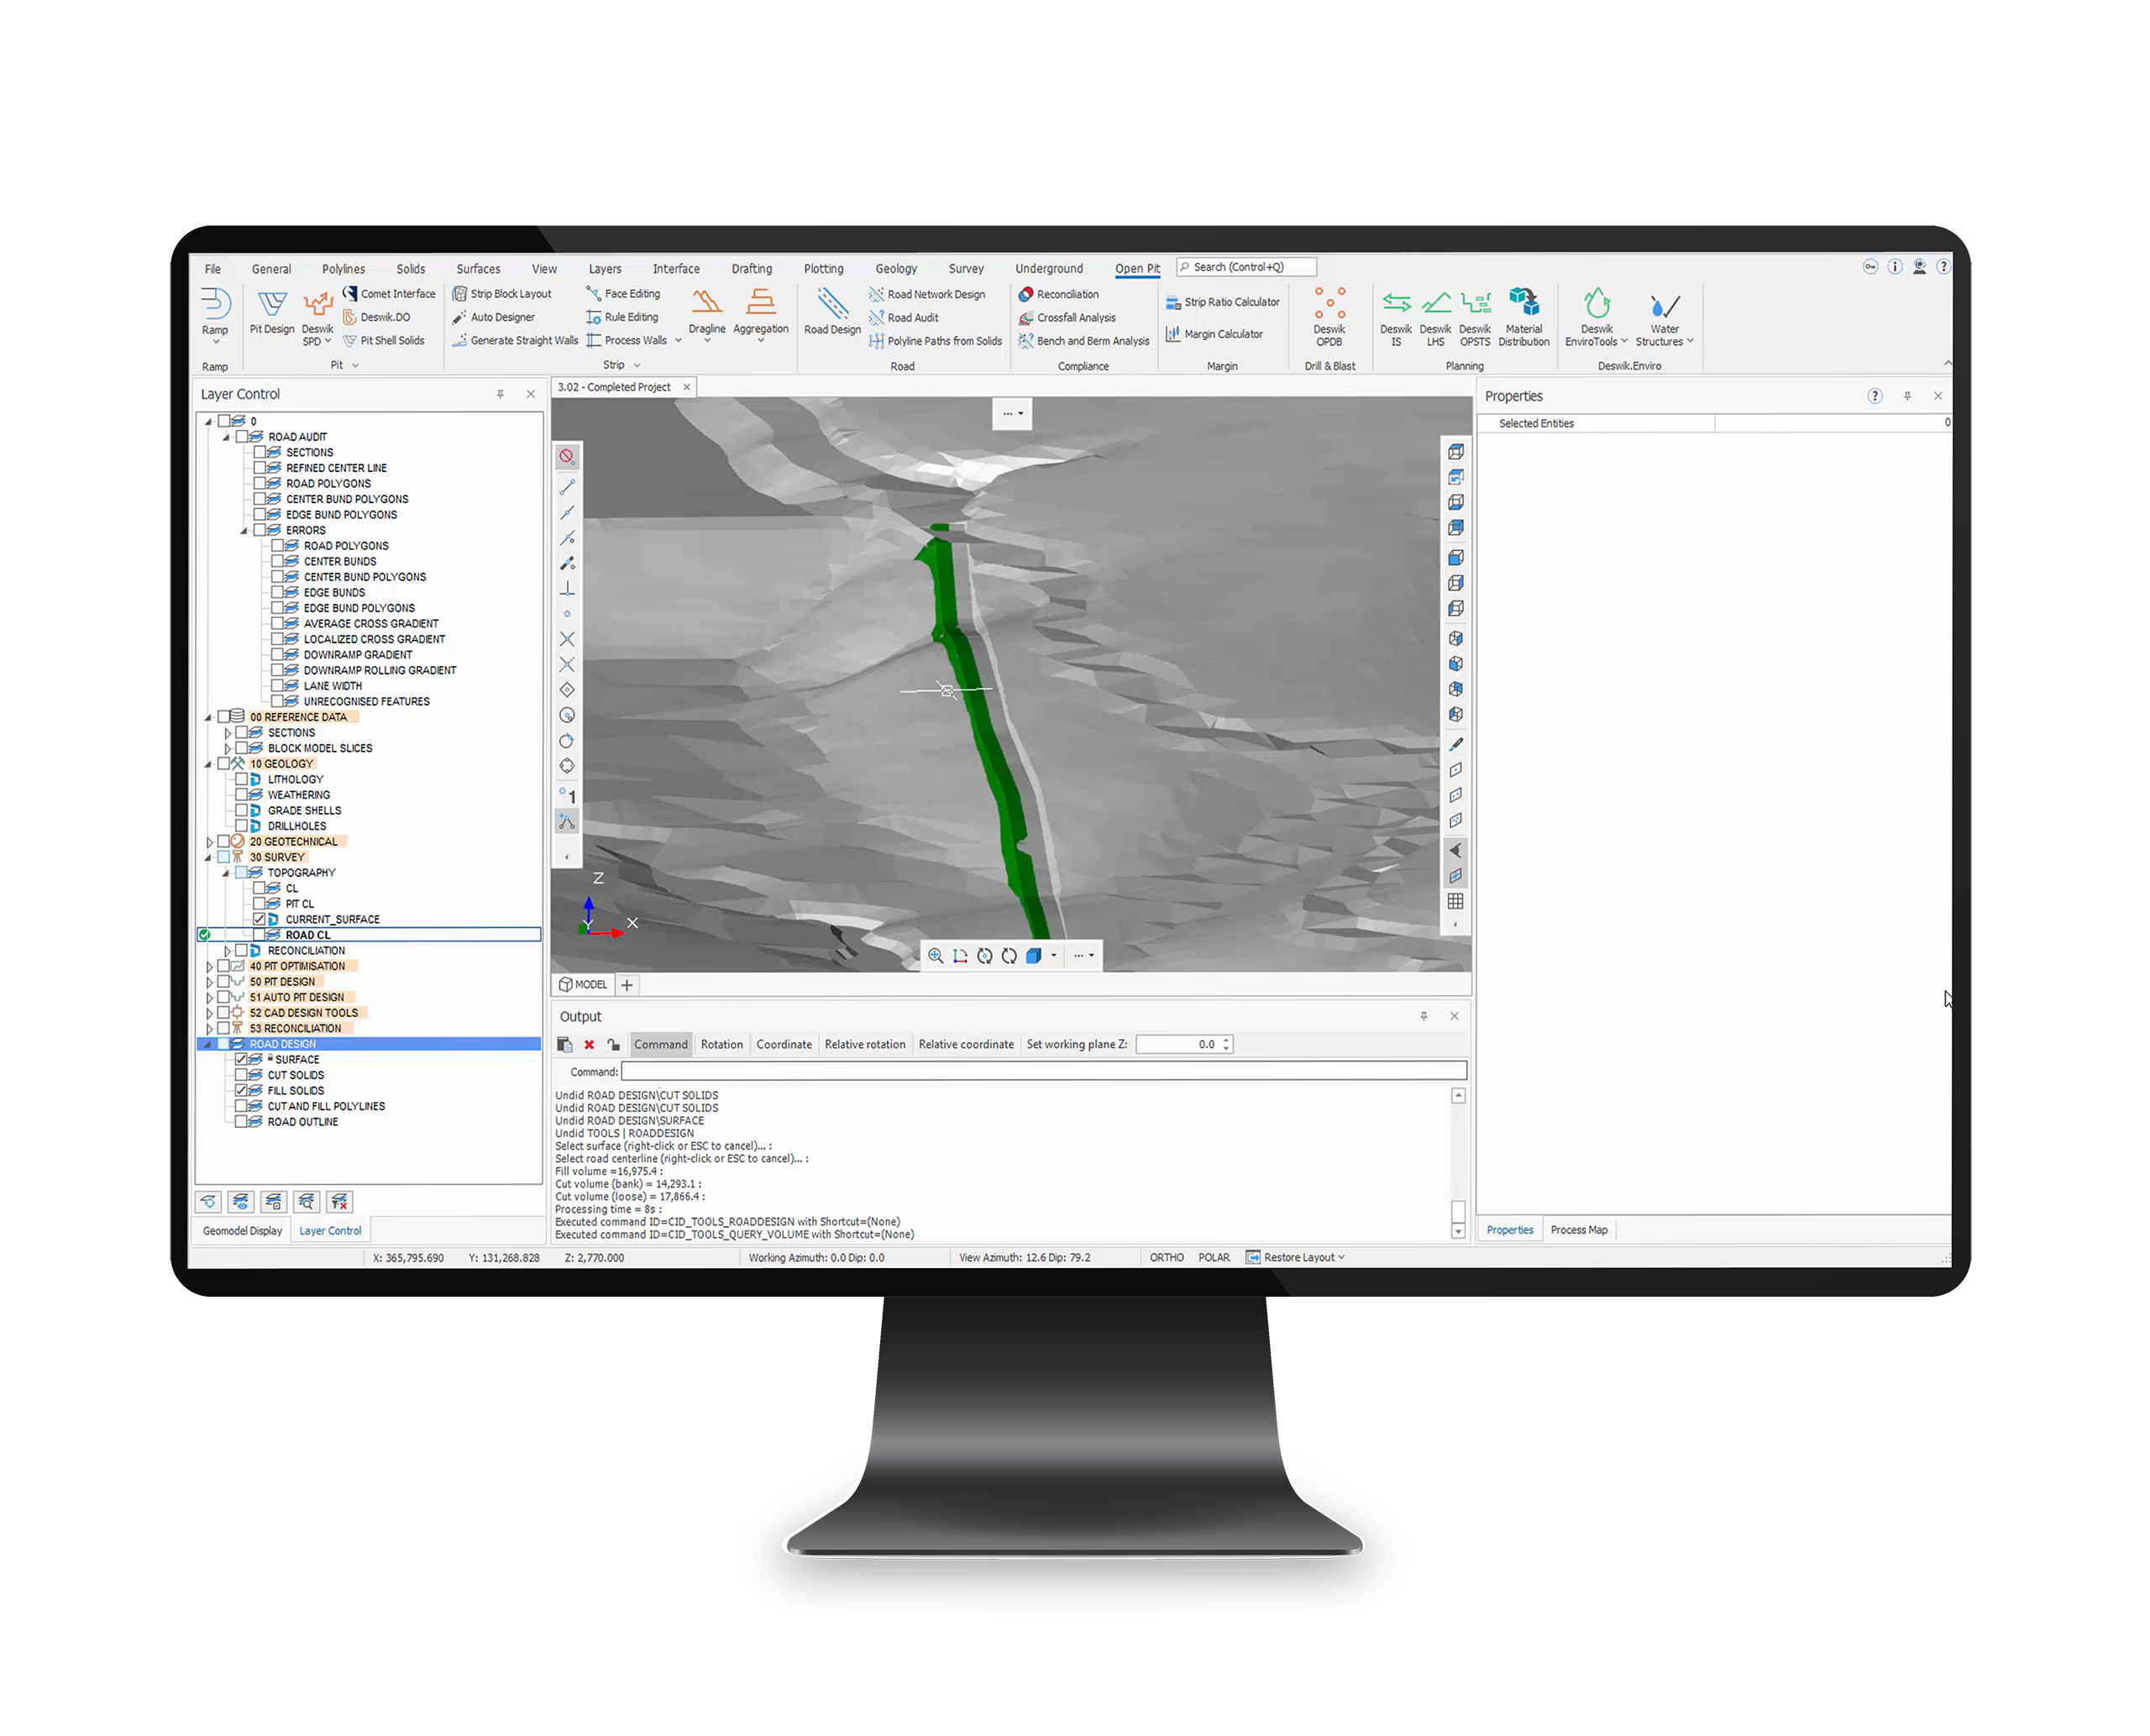This screenshot has height=1736, width=2150.
Task: Collapse the ROAD AUDIT layer group
Action: (x=227, y=438)
